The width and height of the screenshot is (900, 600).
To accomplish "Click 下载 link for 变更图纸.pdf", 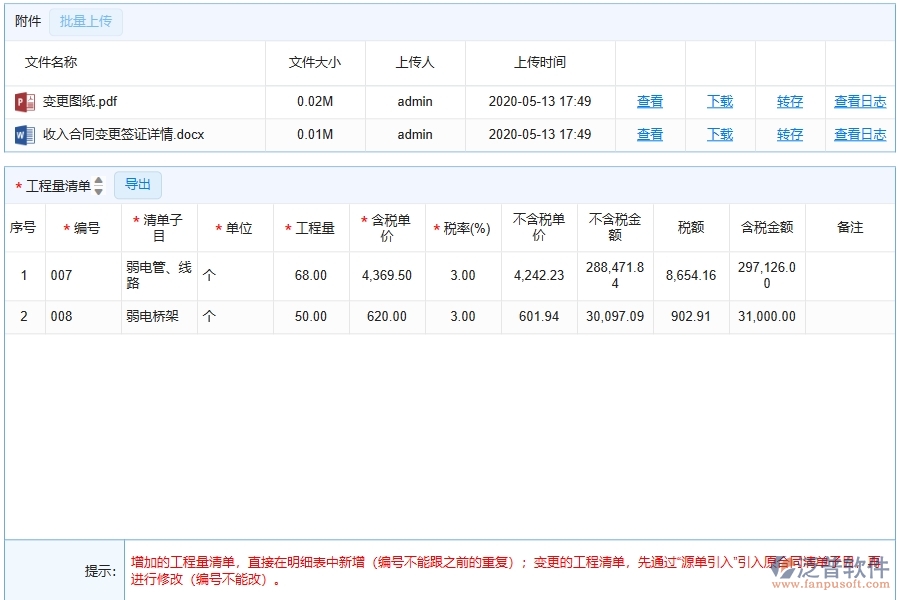I will click(x=719, y=101).
